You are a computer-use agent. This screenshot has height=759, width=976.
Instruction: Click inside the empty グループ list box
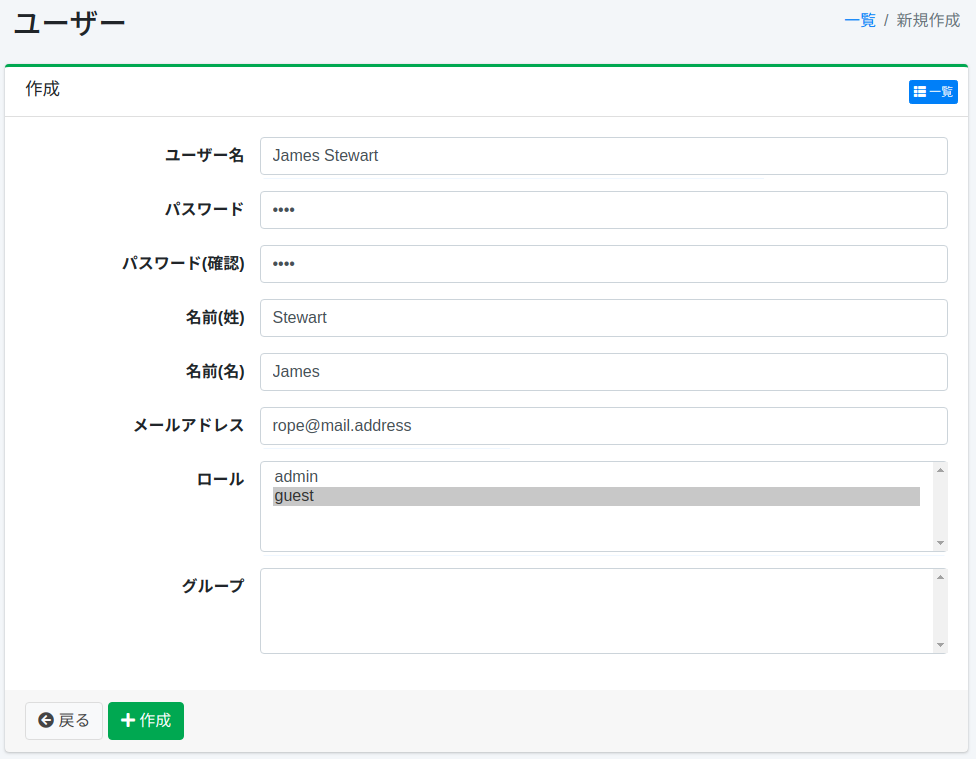pos(596,611)
